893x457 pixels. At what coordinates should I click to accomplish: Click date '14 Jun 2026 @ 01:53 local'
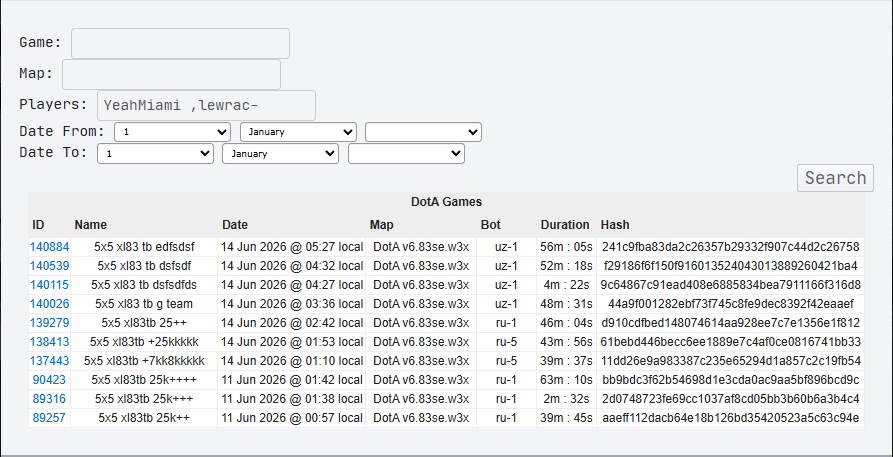click(292, 342)
